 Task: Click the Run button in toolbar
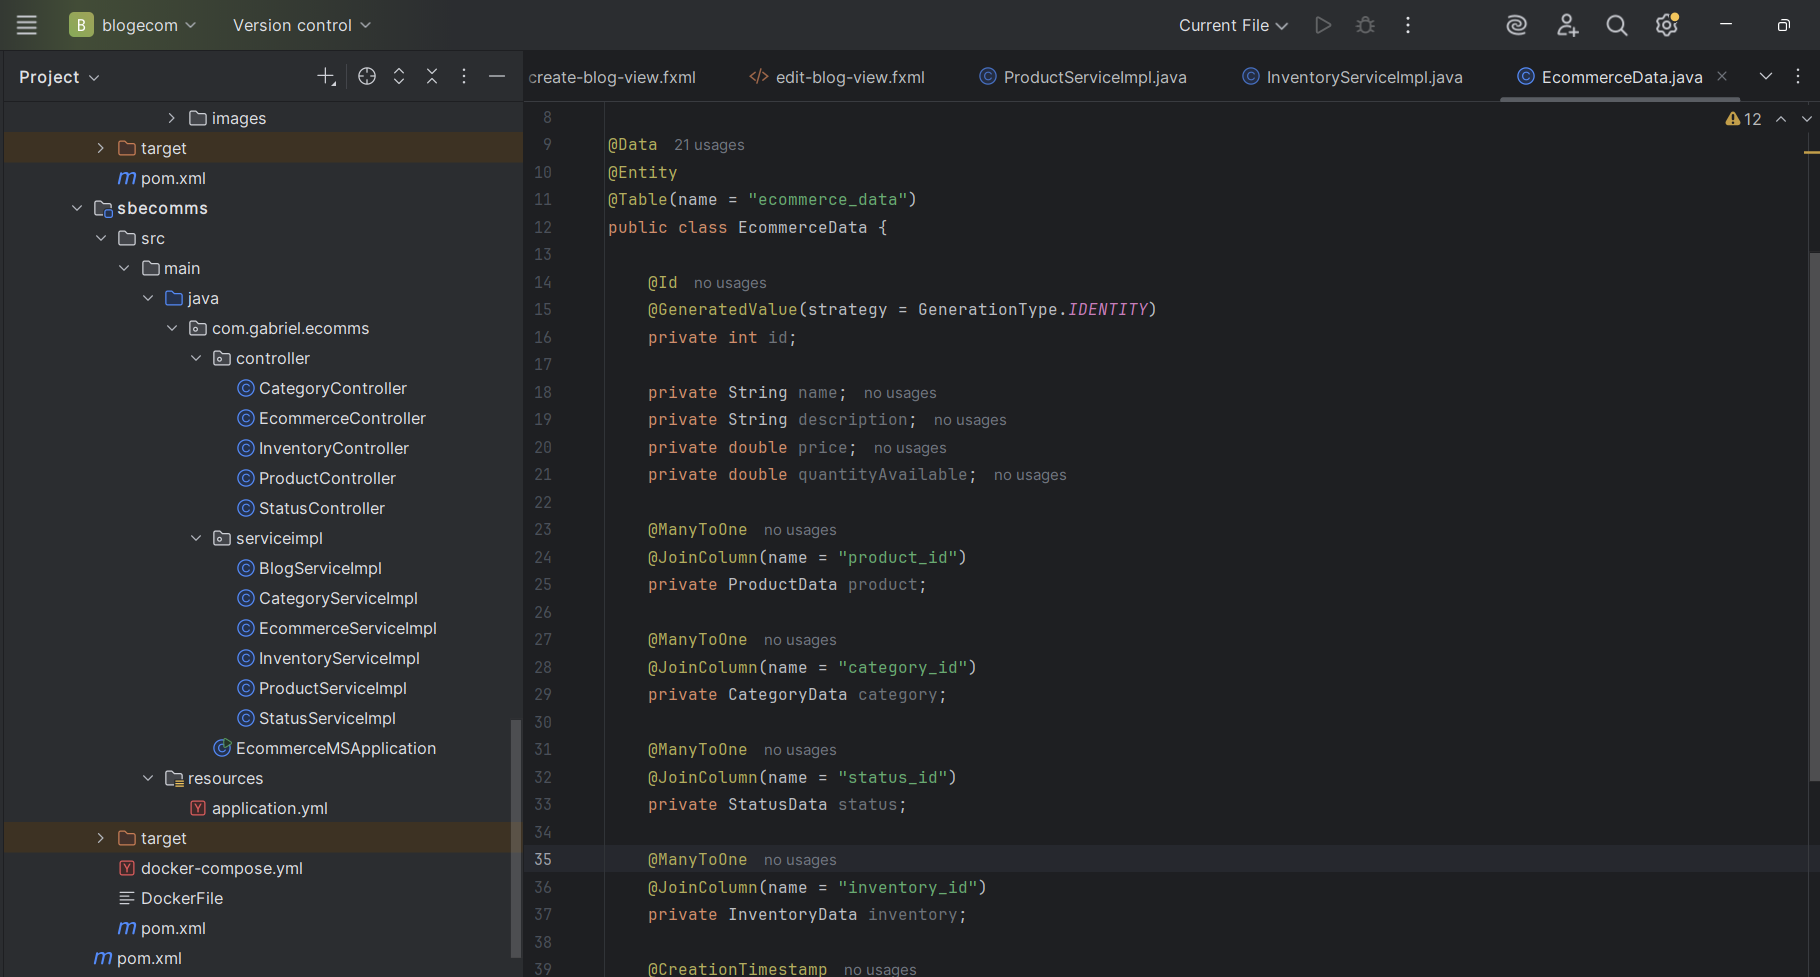[1323, 25]
